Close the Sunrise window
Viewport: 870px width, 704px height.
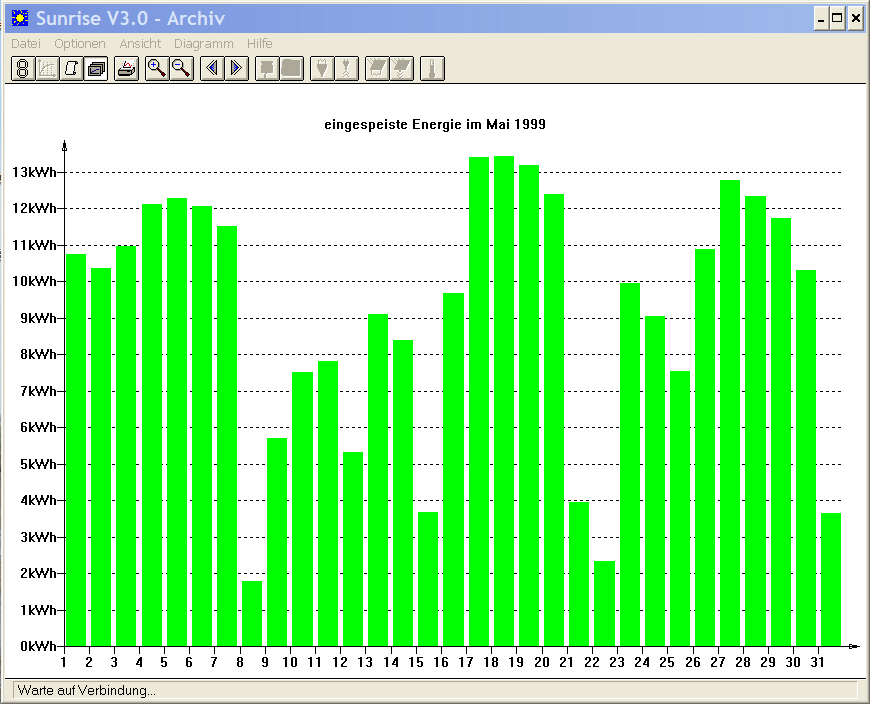click(855, 18)
